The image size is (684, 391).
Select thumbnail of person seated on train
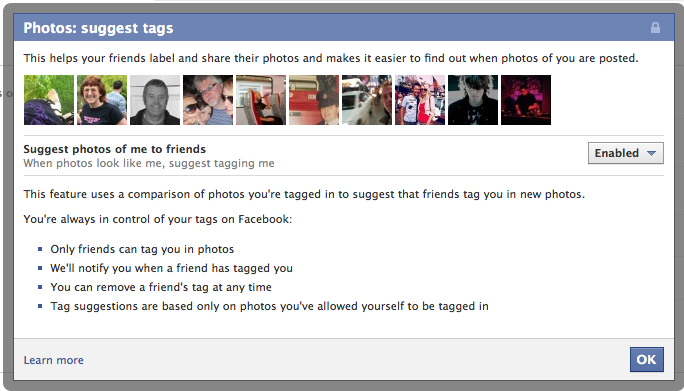click(x=261, y=100)
